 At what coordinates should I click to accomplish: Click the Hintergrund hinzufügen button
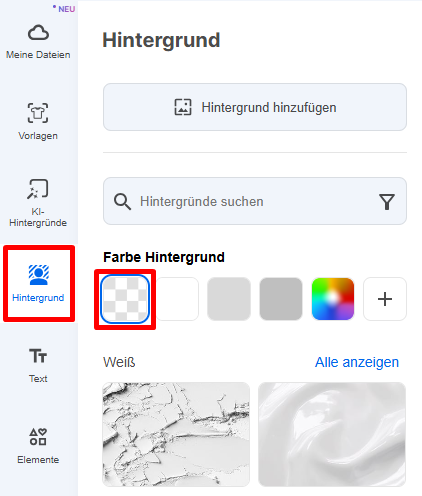click(255, 107)
